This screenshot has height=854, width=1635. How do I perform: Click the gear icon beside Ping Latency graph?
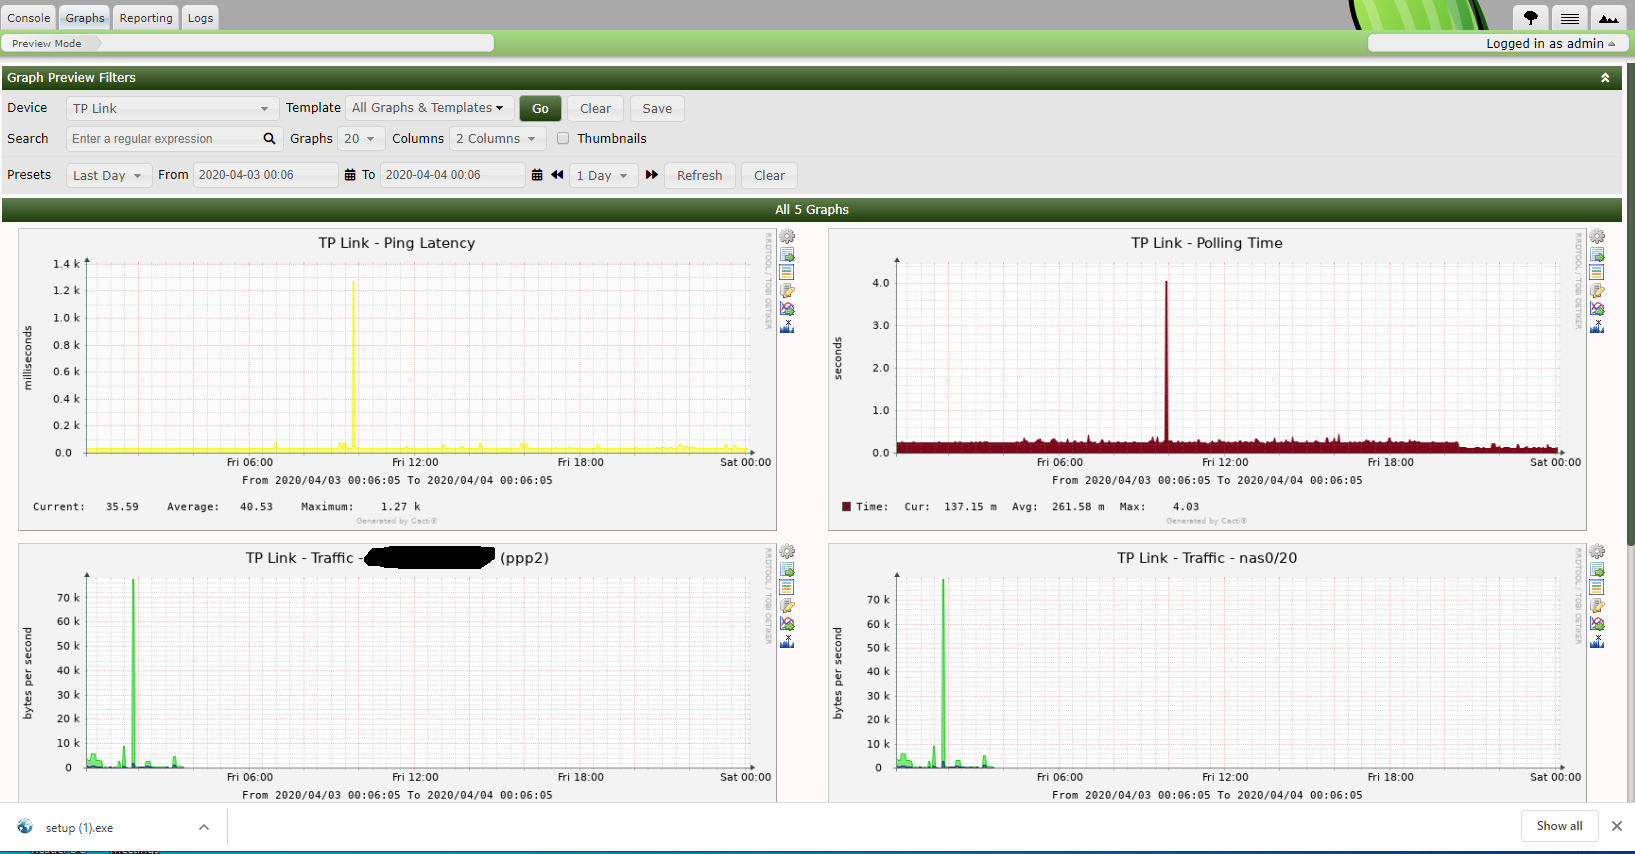tap(787, 237)
